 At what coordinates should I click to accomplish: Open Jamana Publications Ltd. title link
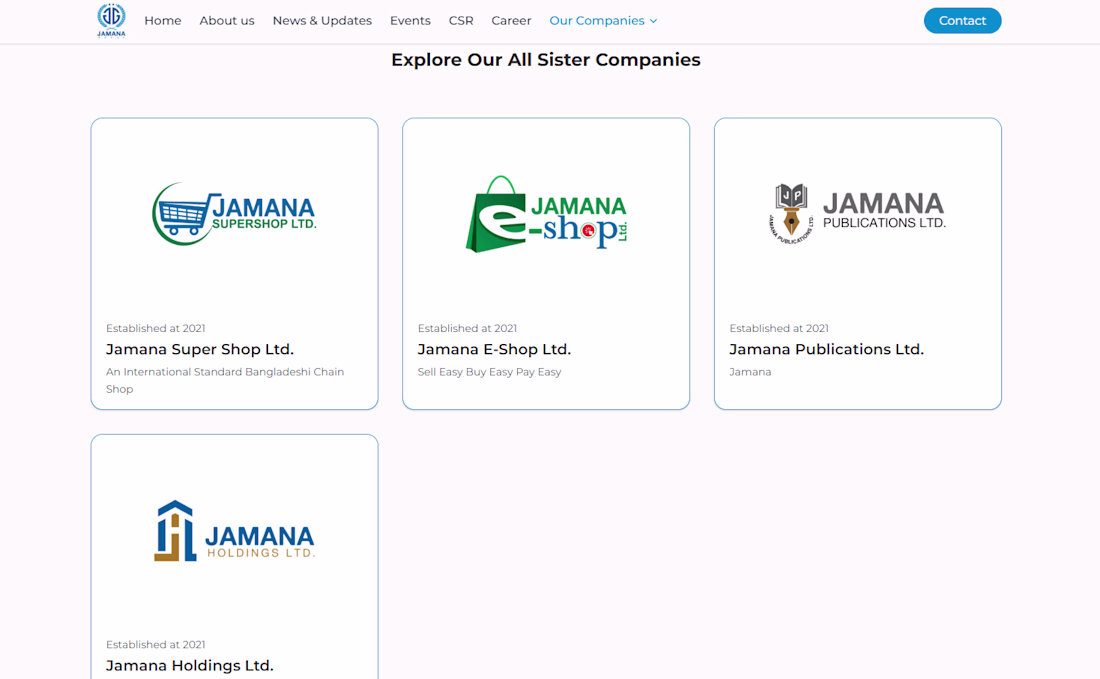coord(826,349)
